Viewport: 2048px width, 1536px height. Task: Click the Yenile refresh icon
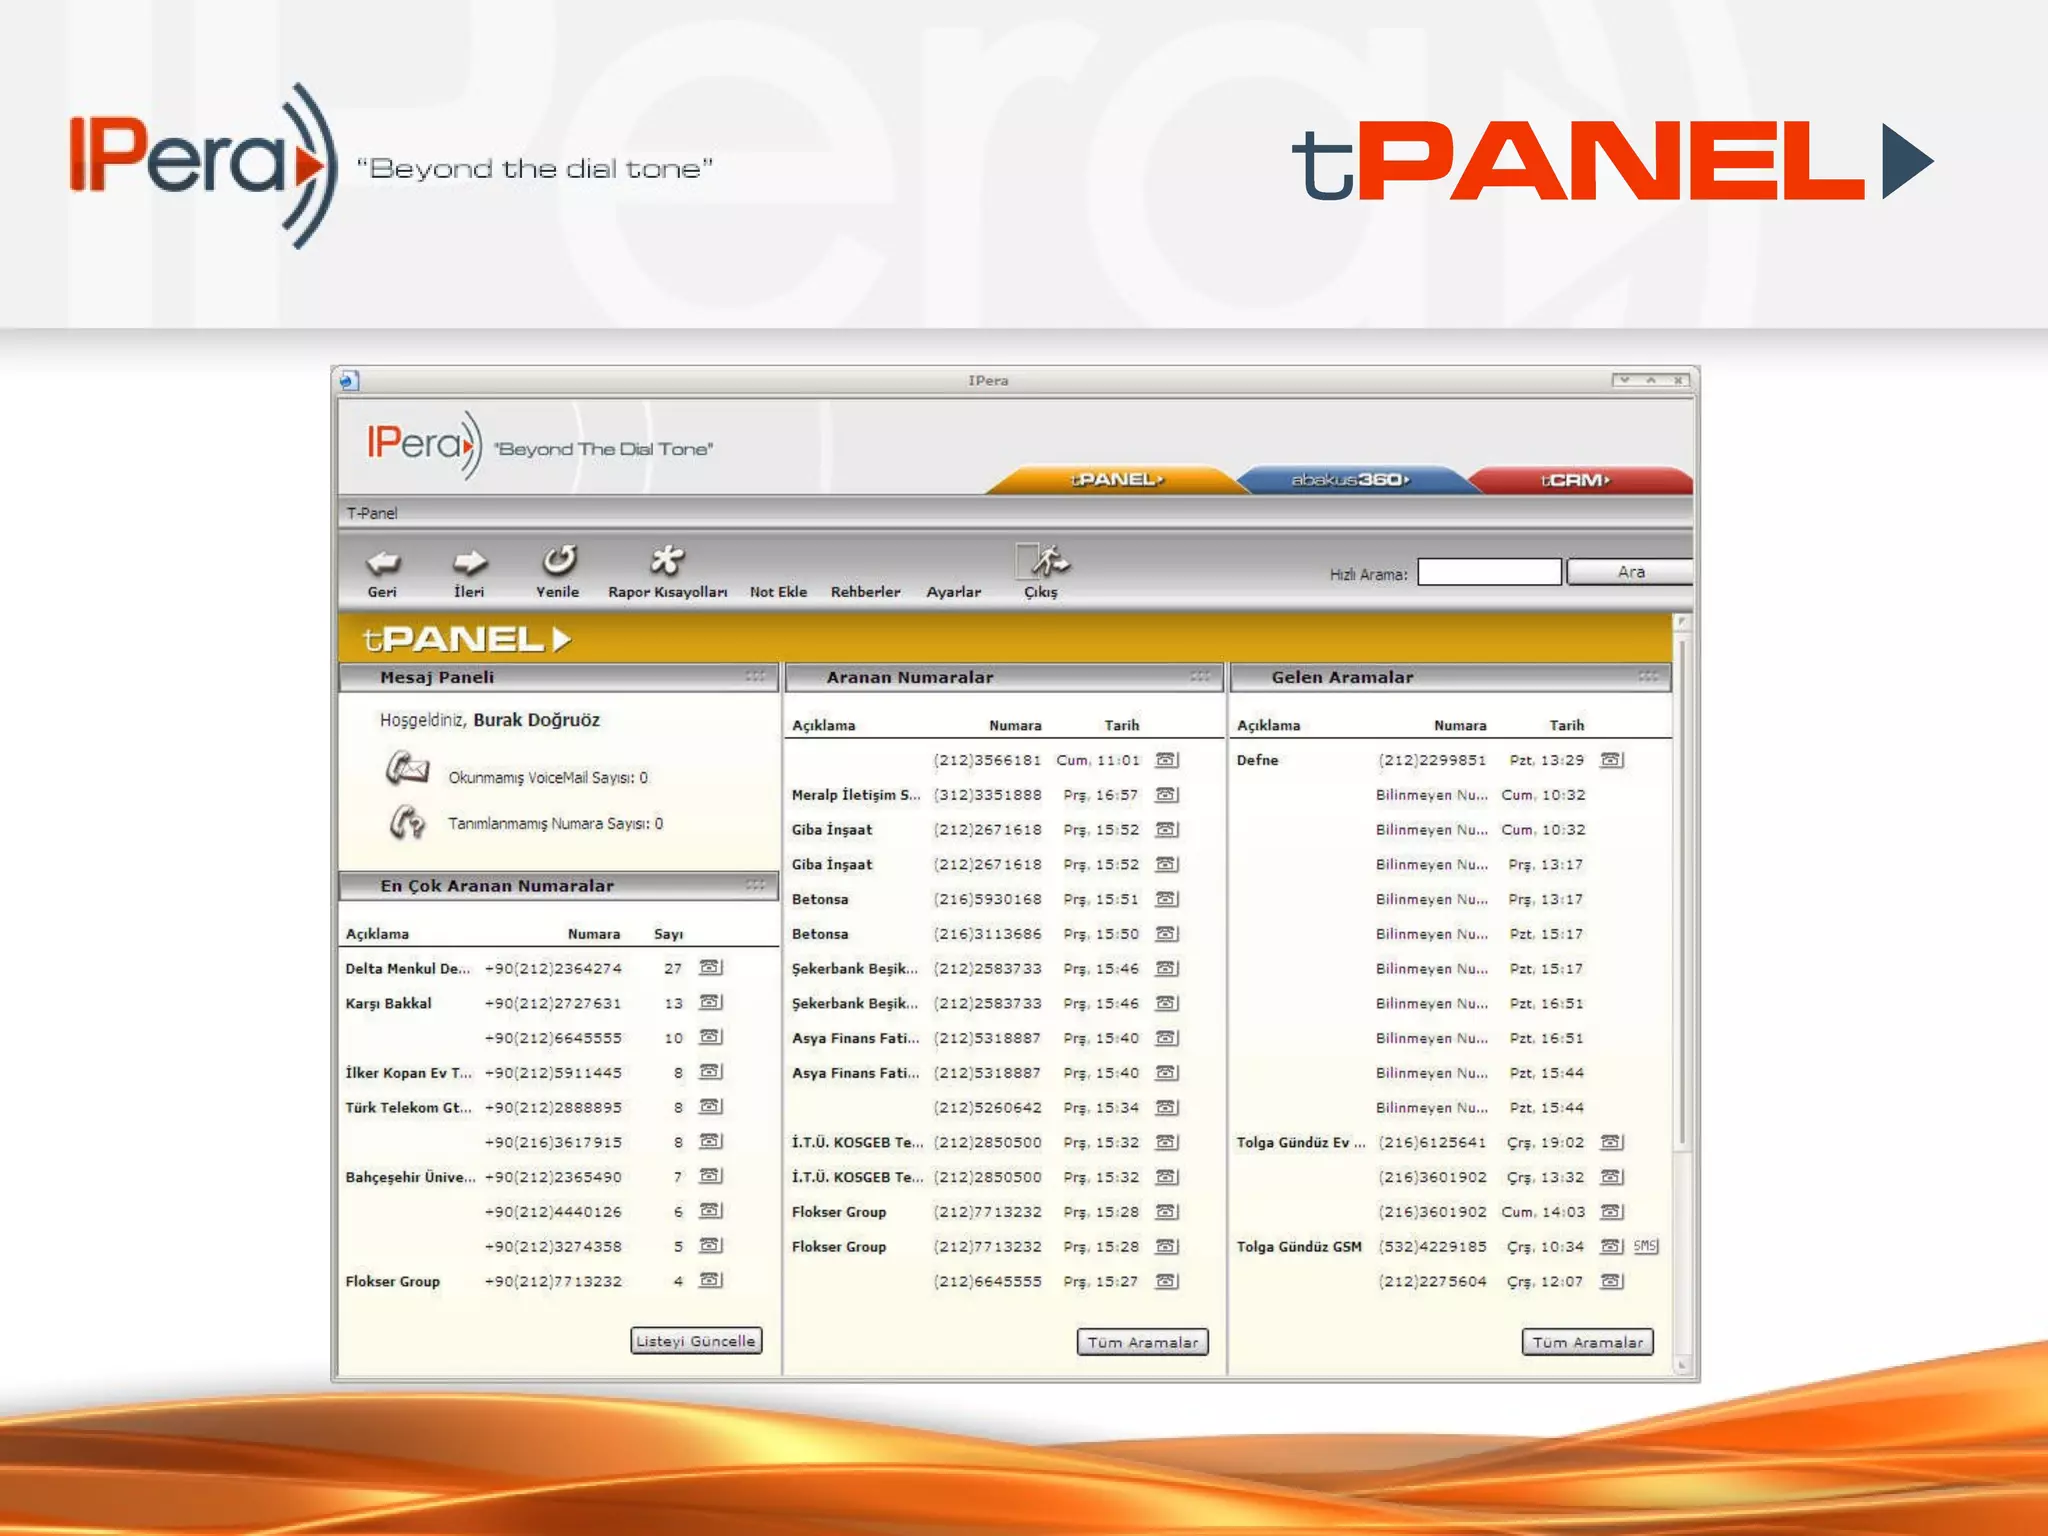click(558, 561)
